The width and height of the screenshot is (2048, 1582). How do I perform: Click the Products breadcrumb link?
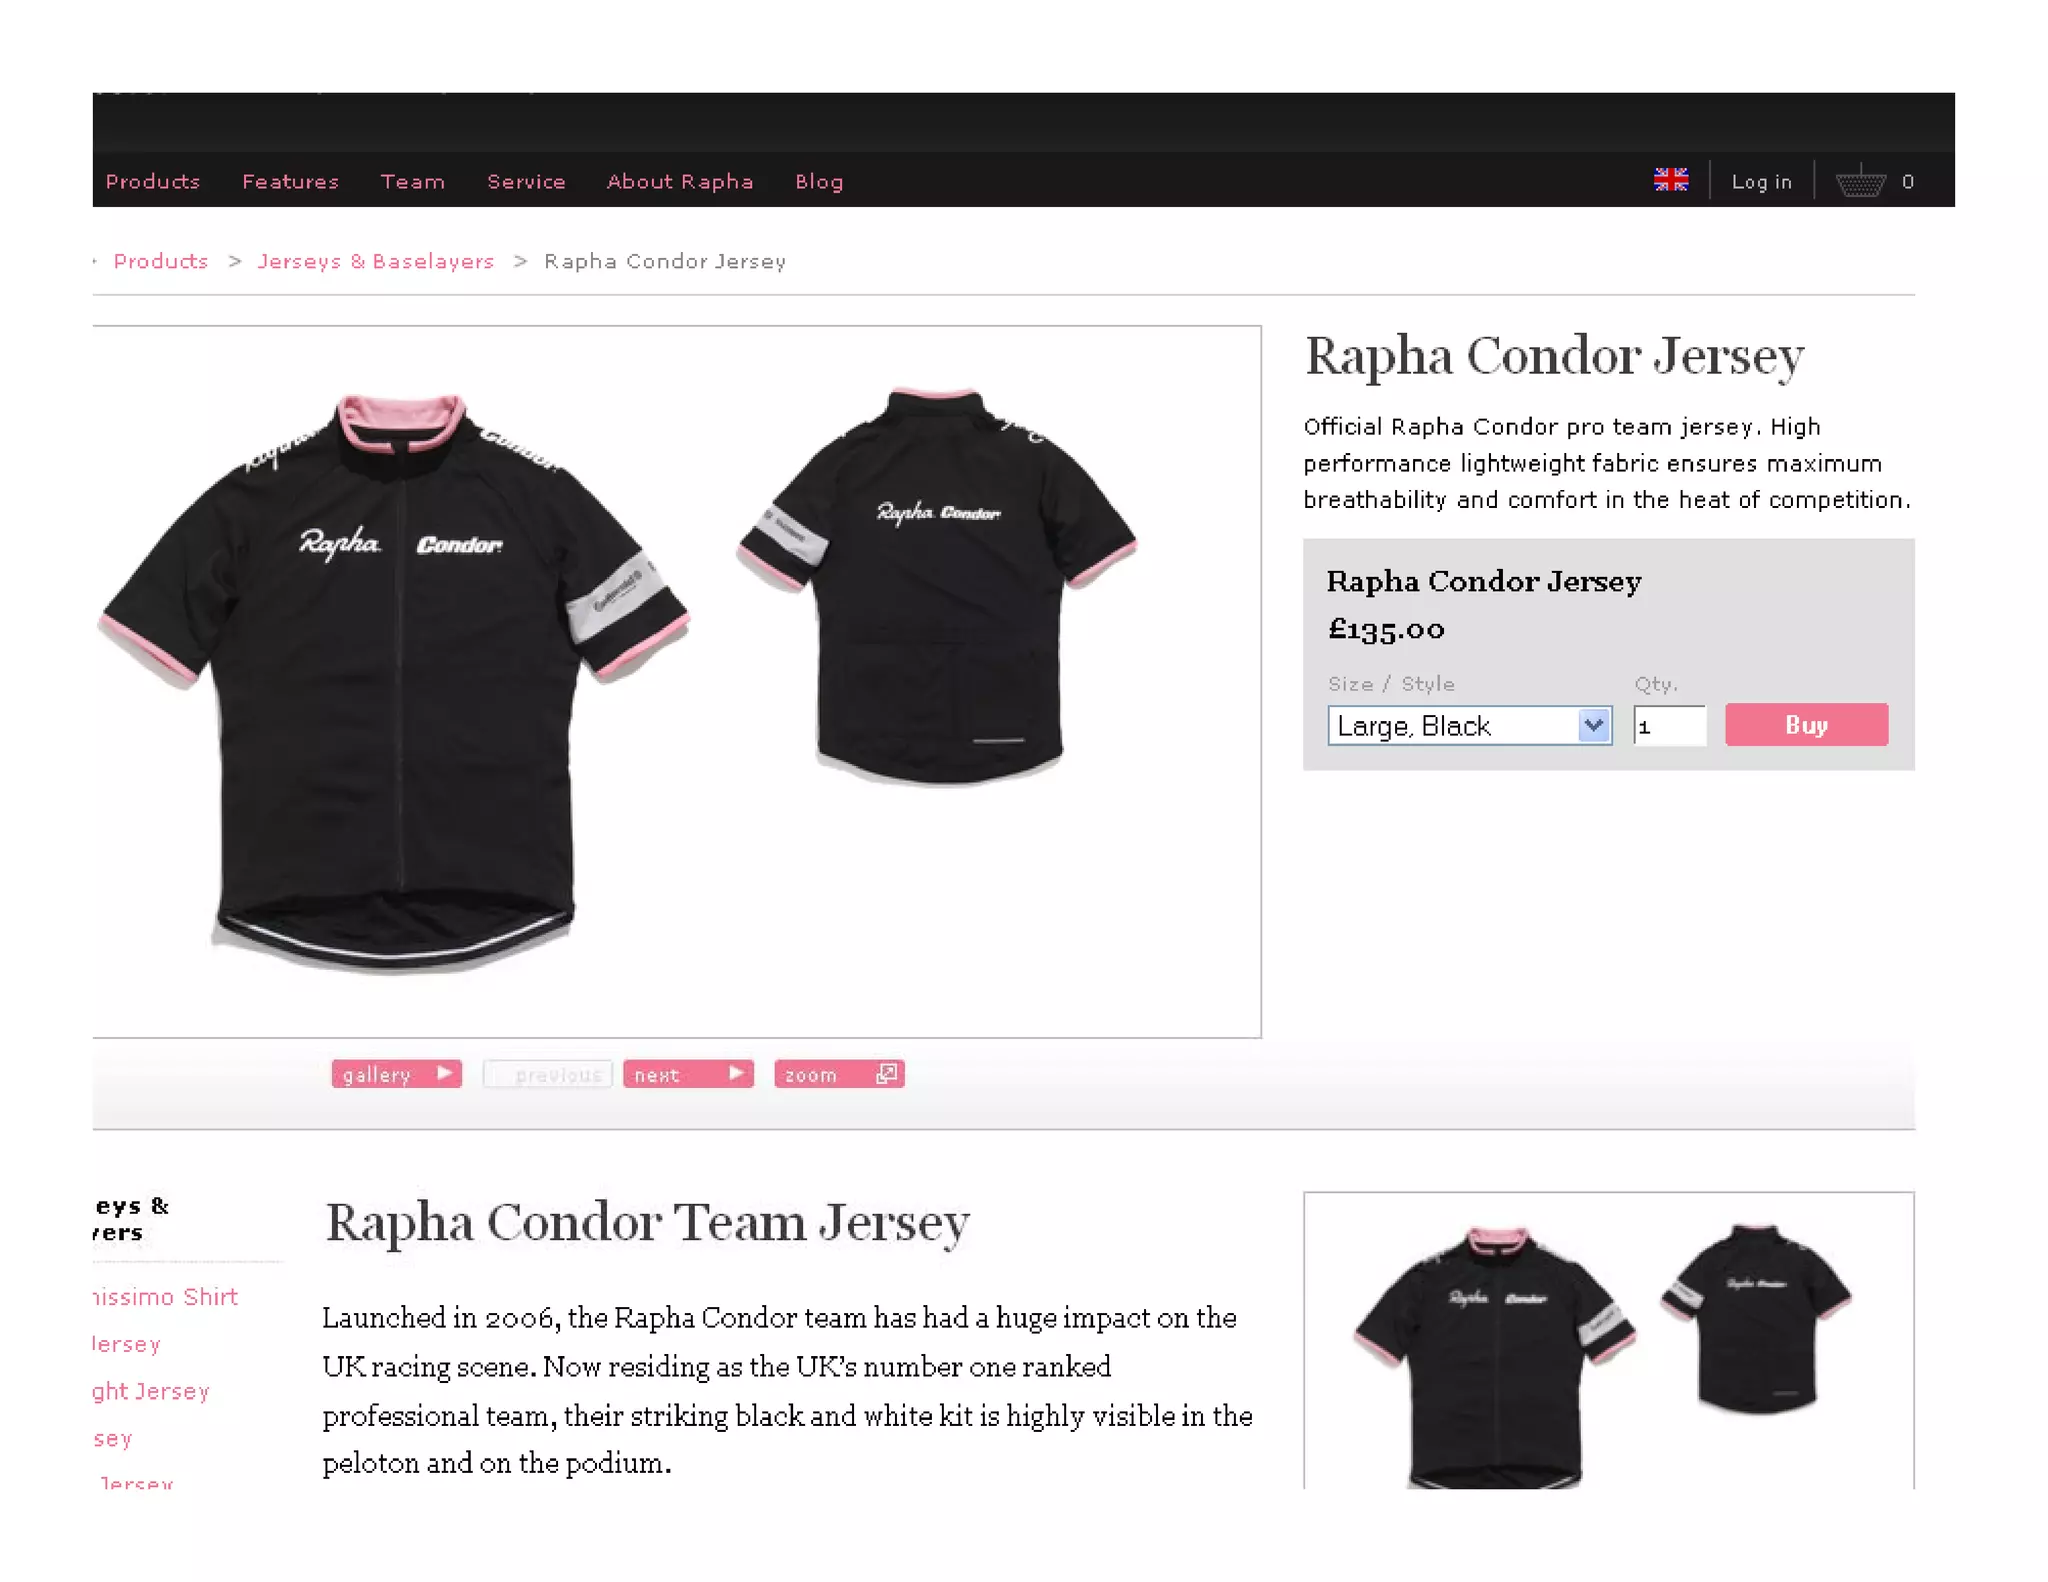click(x=161, y=261)
